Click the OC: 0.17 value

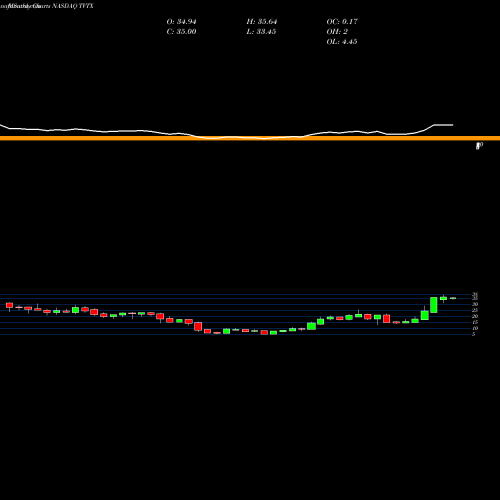(x=342, y=22)
